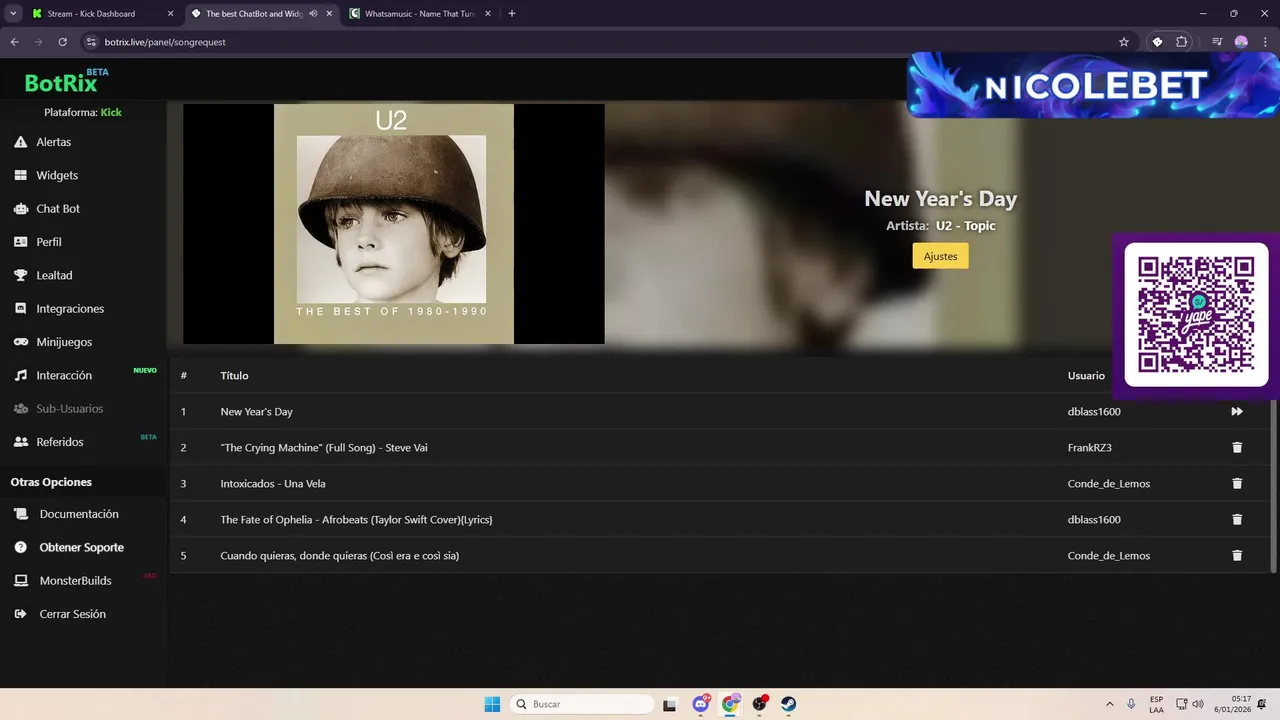Delete Intoxicados - Una Vela request
Viewport: 1280px width, 720px height.
[1237, 484]
